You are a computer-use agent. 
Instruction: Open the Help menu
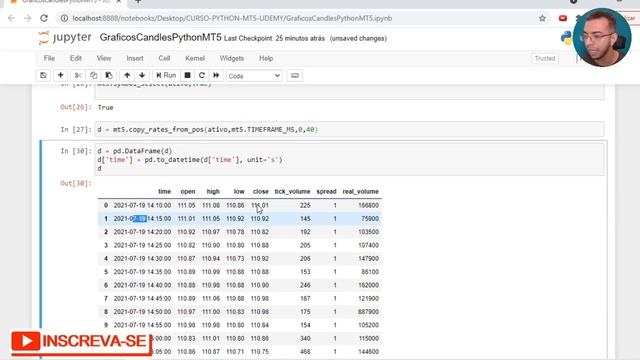[x=266, y=58]
